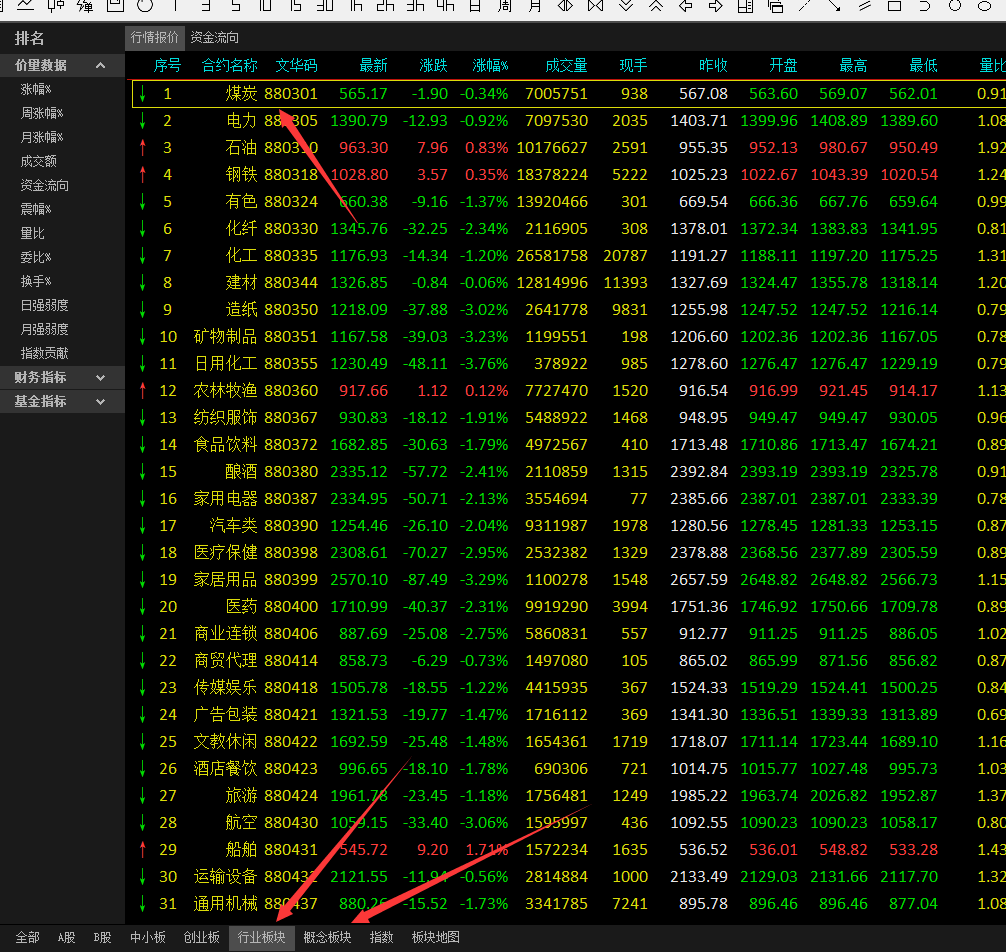The image size is (1006, 952).
Task: Click the double down chevron icon
Action: coord(625,5)
